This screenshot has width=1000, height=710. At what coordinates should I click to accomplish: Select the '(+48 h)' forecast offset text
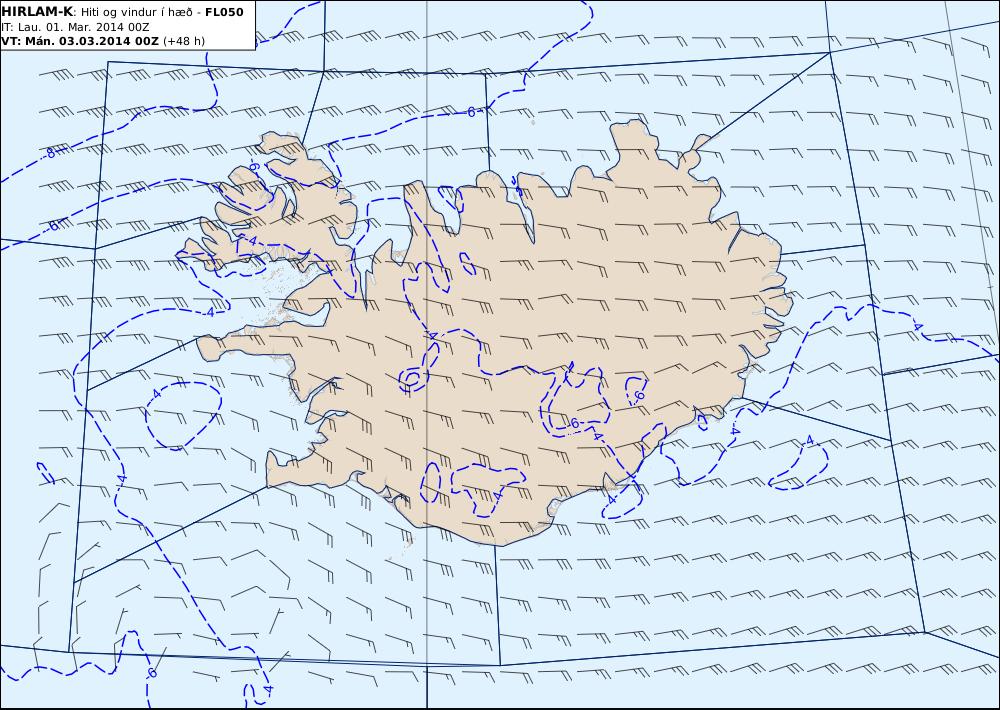pos(184,41)
